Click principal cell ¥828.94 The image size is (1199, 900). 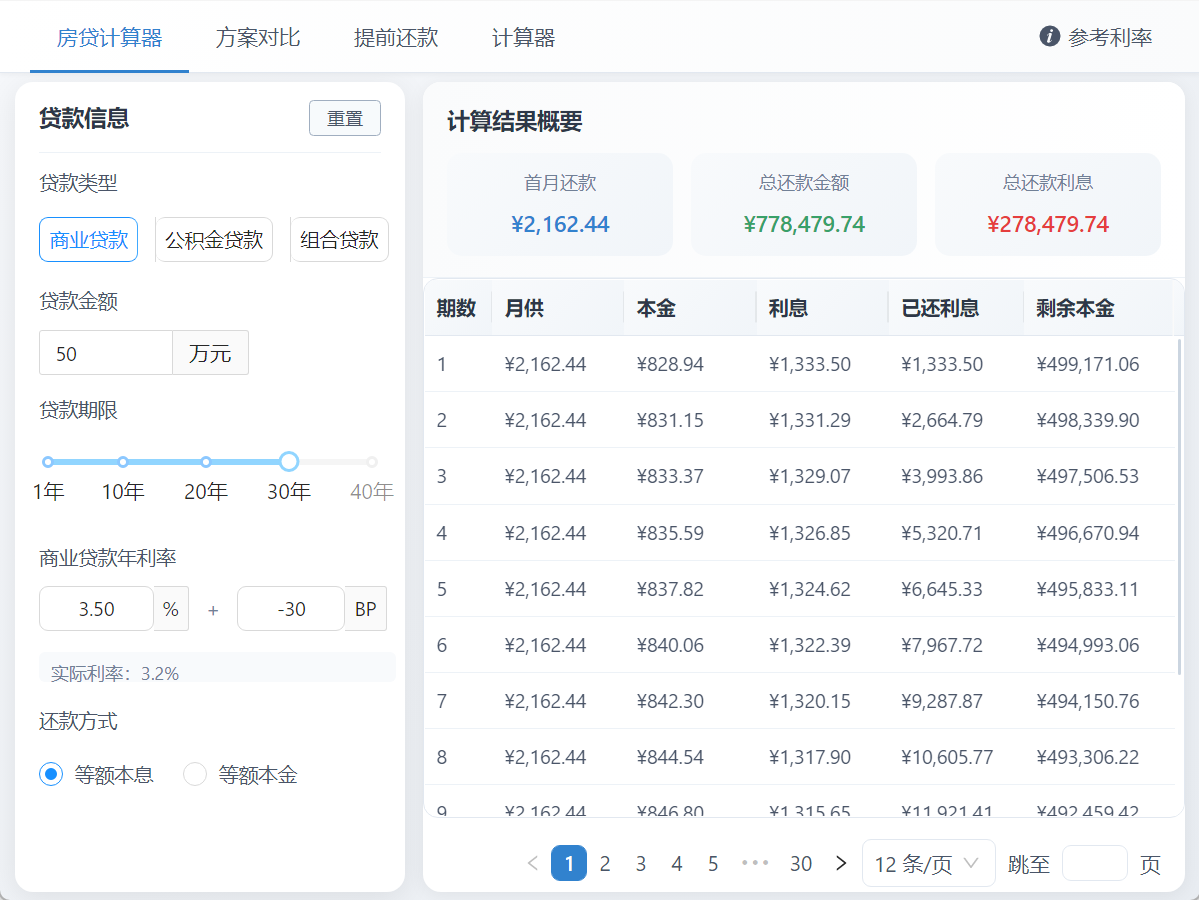pos(670,364)
